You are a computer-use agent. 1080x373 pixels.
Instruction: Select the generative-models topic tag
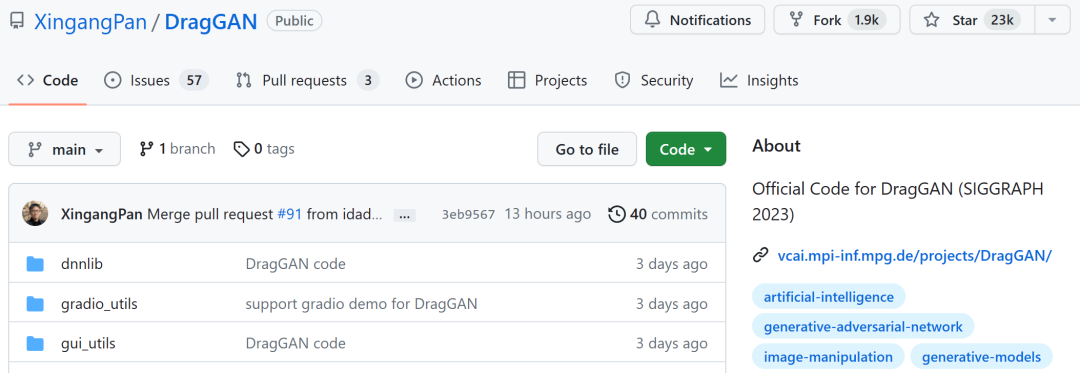[x=982, y=357]
